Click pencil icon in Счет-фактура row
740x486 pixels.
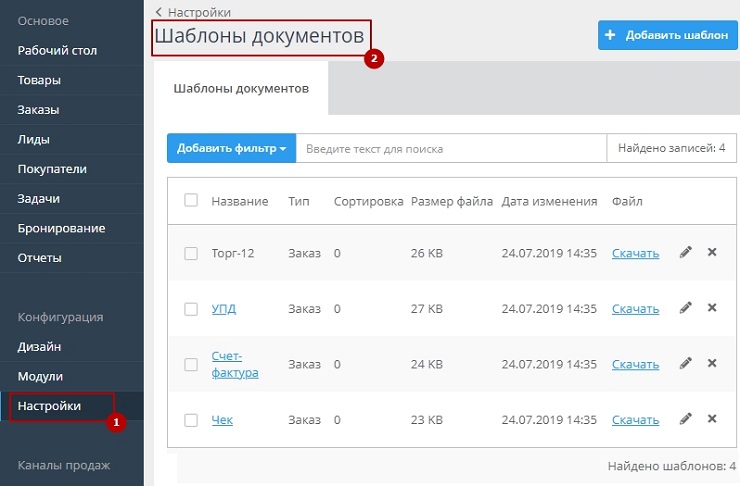click(x=685, y=364)
